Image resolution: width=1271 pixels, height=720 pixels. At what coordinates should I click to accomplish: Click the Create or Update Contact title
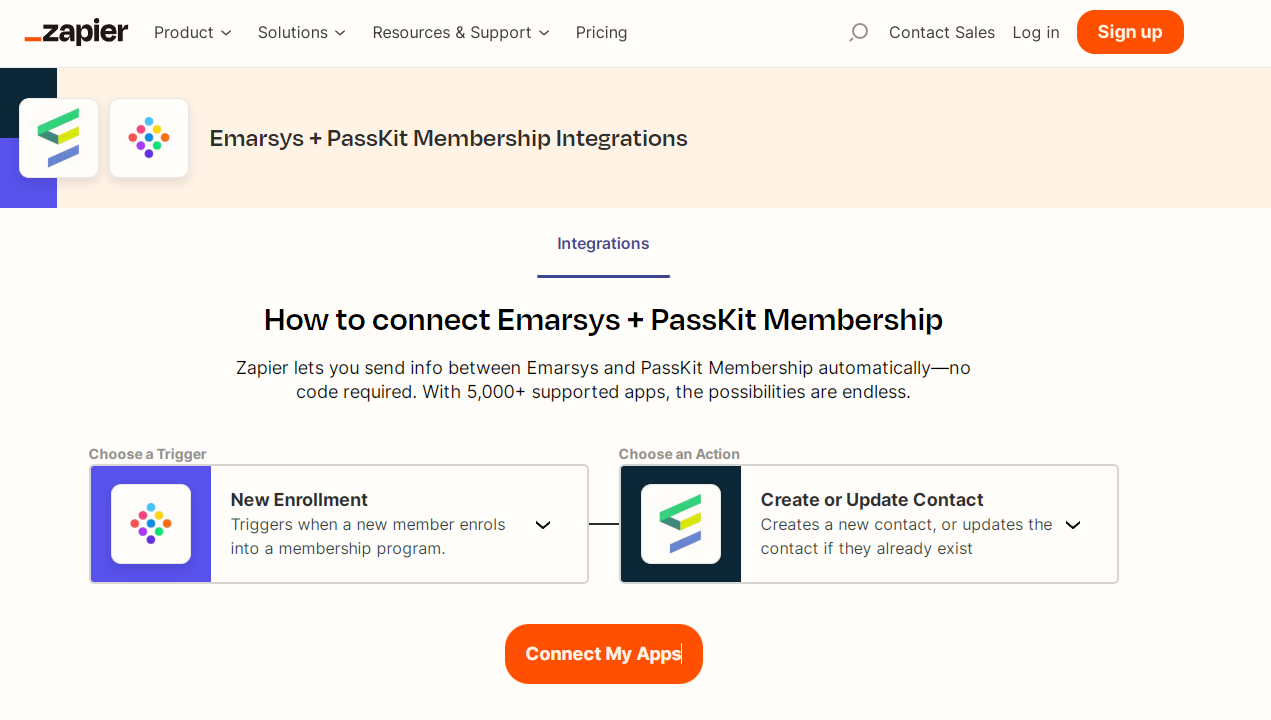click(871, 500)
